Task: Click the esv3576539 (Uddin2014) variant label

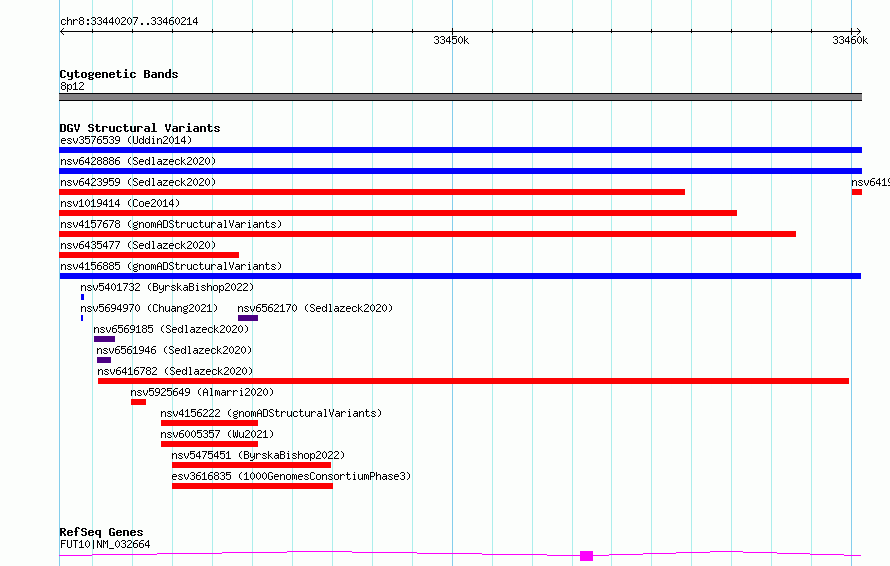Action: (126, 140)
